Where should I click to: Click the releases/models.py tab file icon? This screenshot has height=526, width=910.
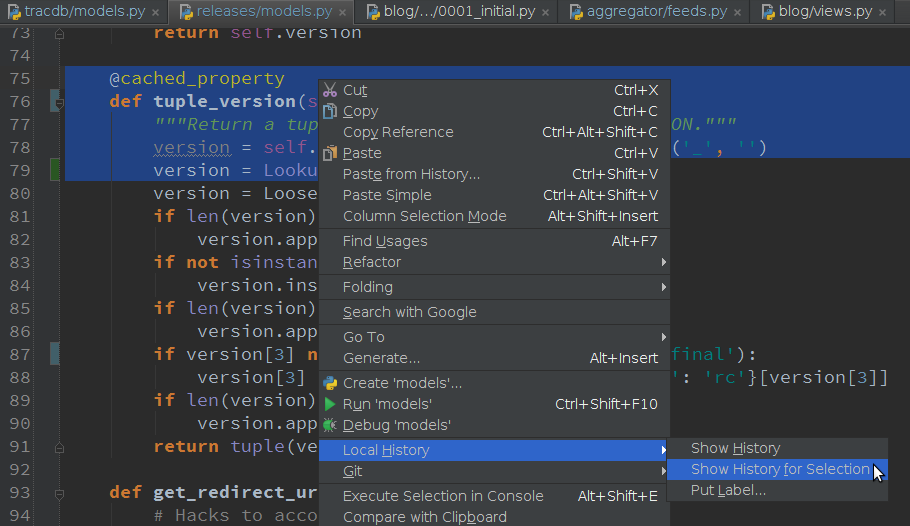186,12
